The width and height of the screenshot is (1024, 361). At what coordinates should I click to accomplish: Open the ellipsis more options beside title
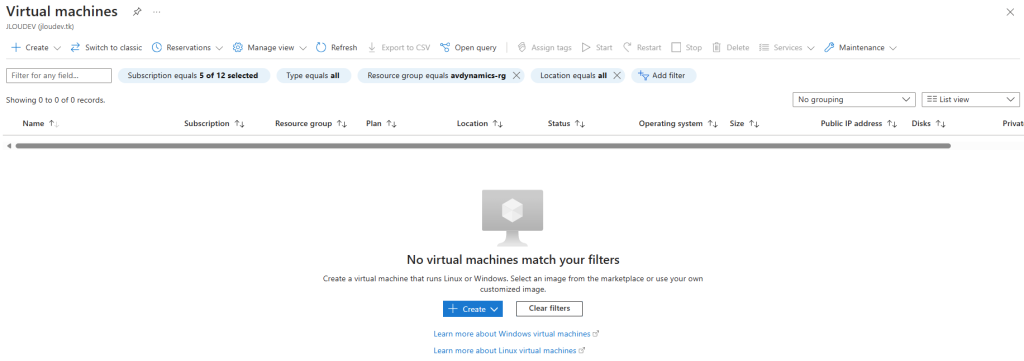tap(157, 12)
